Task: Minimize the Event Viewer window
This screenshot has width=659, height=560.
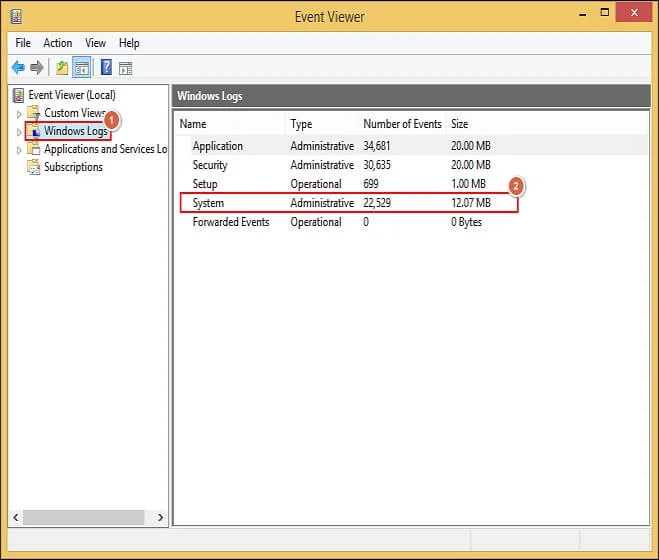Action: point(583,14)
